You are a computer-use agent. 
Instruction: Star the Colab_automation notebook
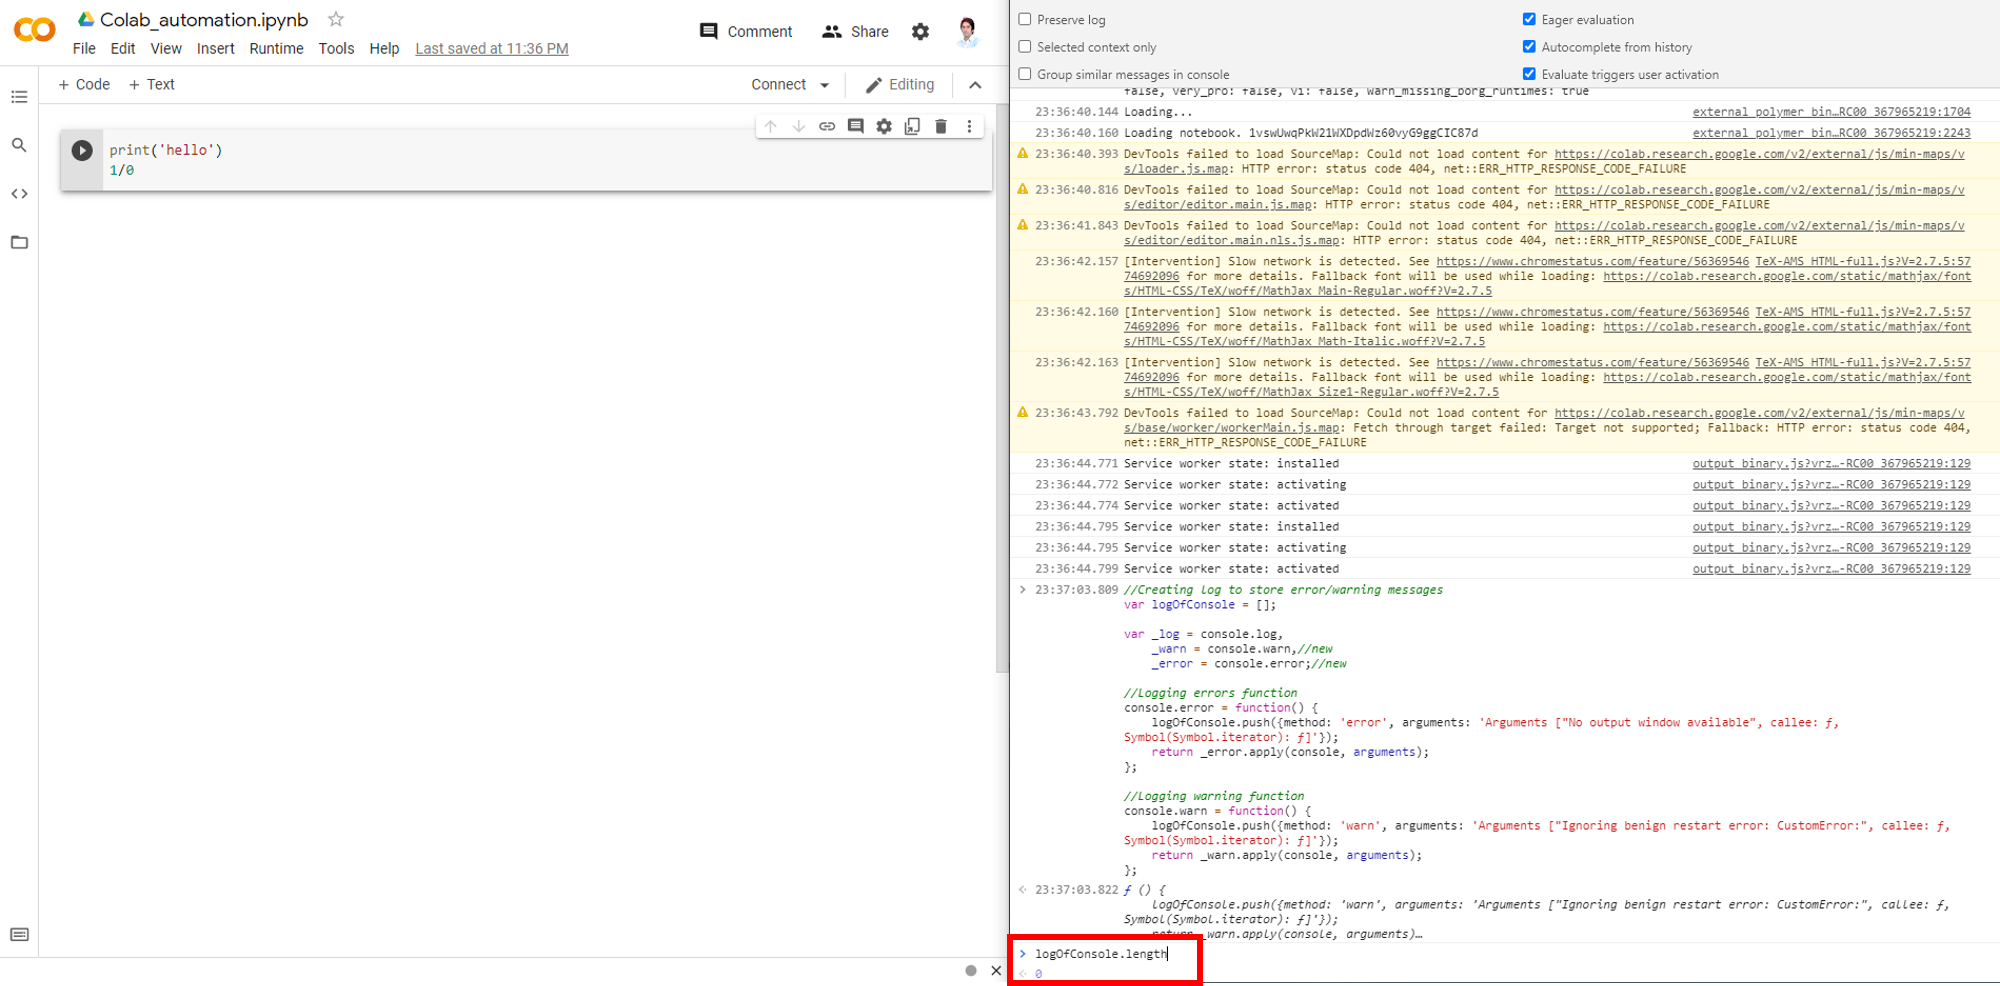336,19
